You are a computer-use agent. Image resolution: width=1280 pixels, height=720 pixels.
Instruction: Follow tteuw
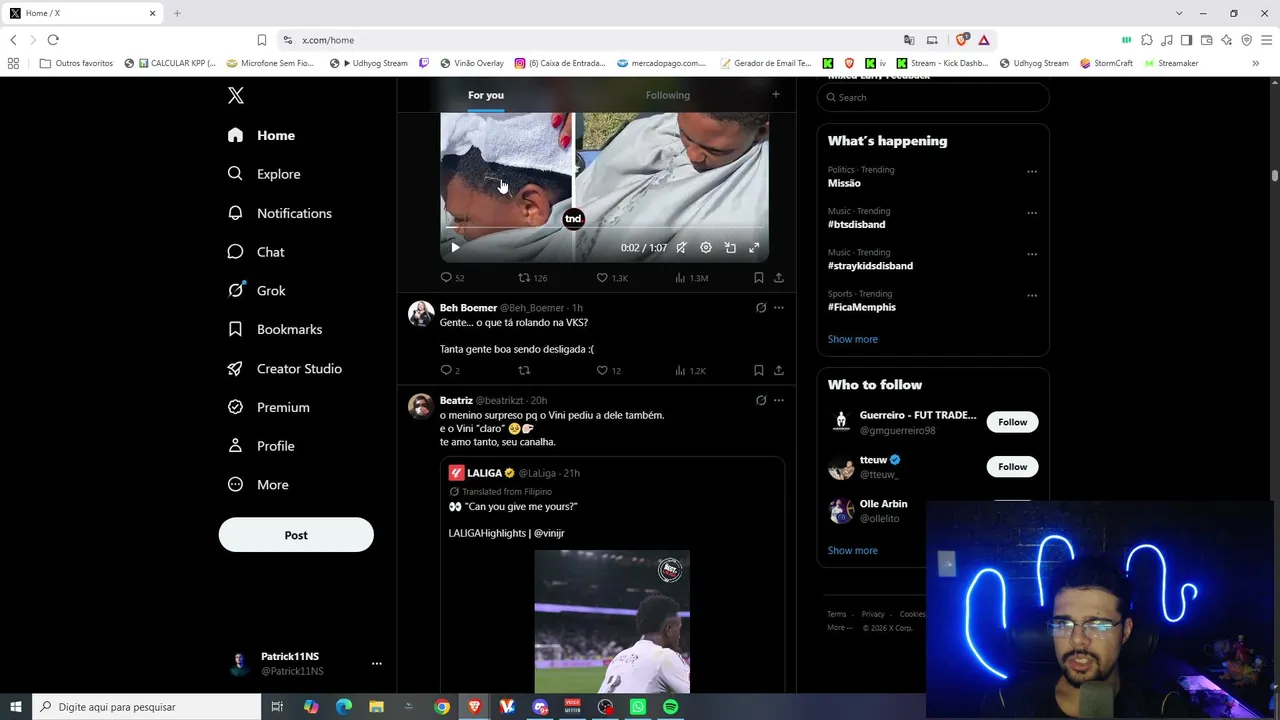[1012, 467]
